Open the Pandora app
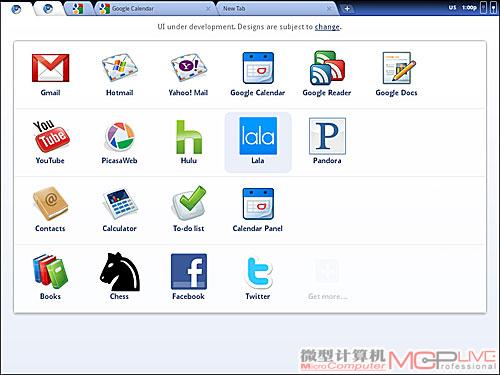The height and width of the screenshot is (375, 500). pyautogui.click(x=327, y=136)
